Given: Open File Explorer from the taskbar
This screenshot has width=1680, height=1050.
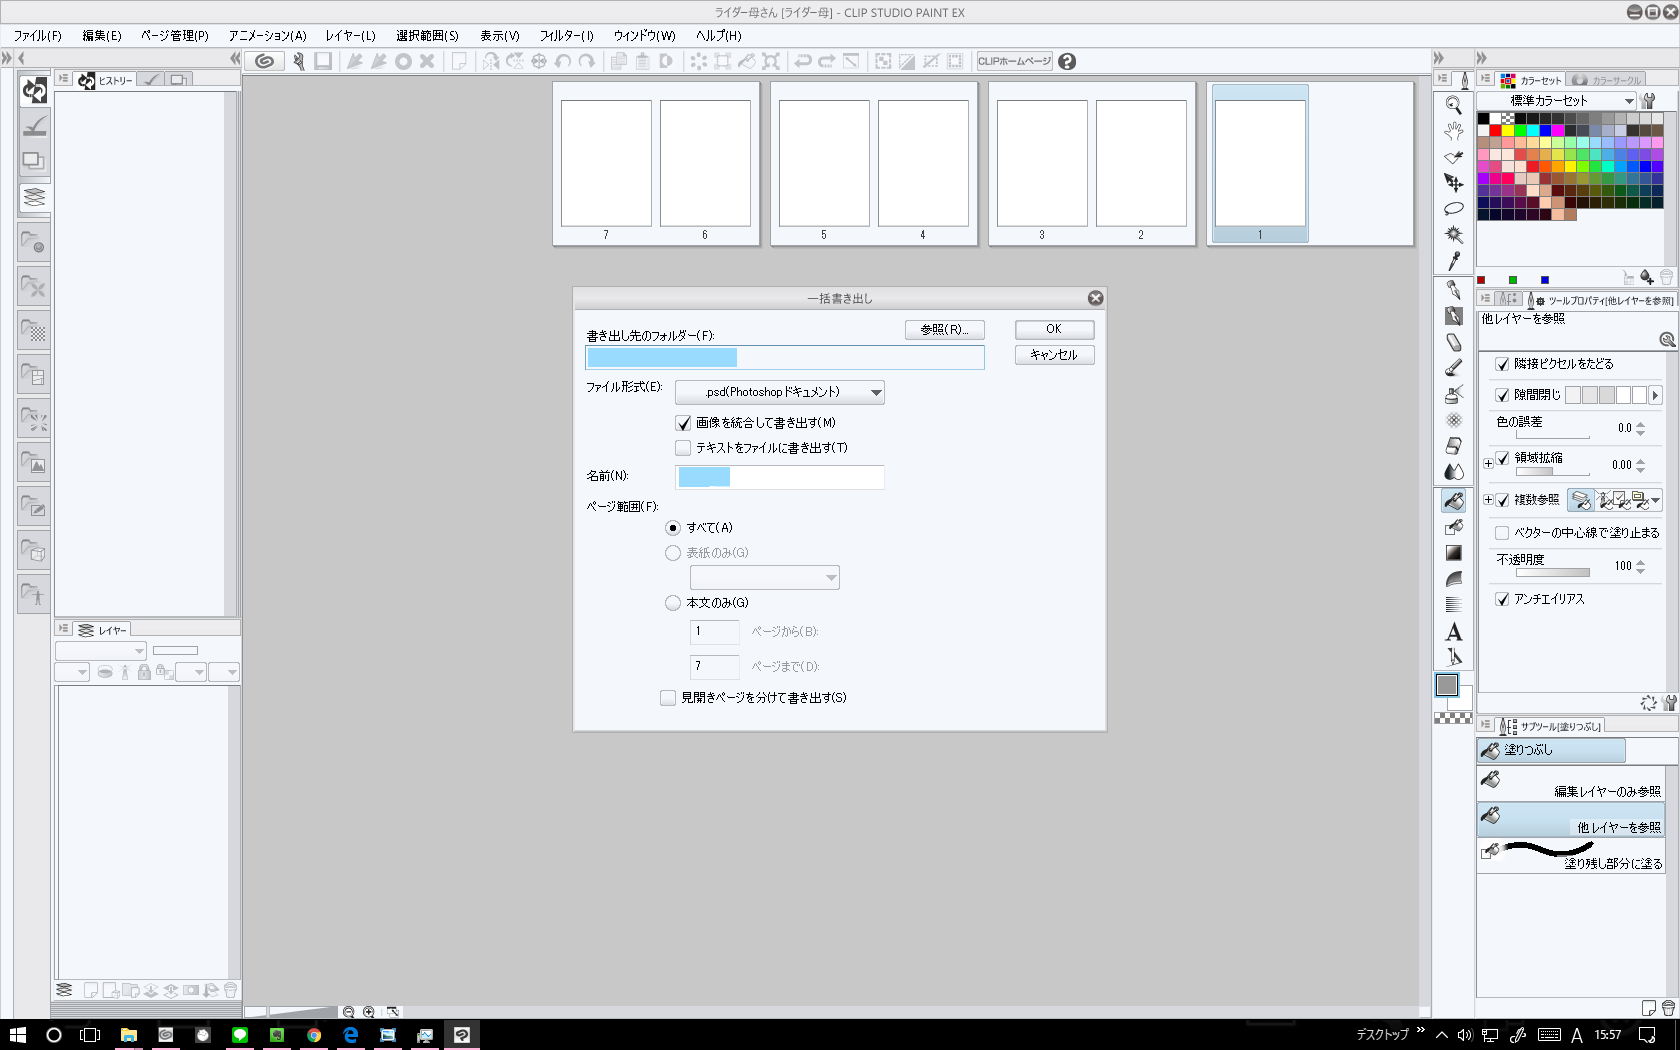Looking at the screenshot, I should [x=129, y=1035].
